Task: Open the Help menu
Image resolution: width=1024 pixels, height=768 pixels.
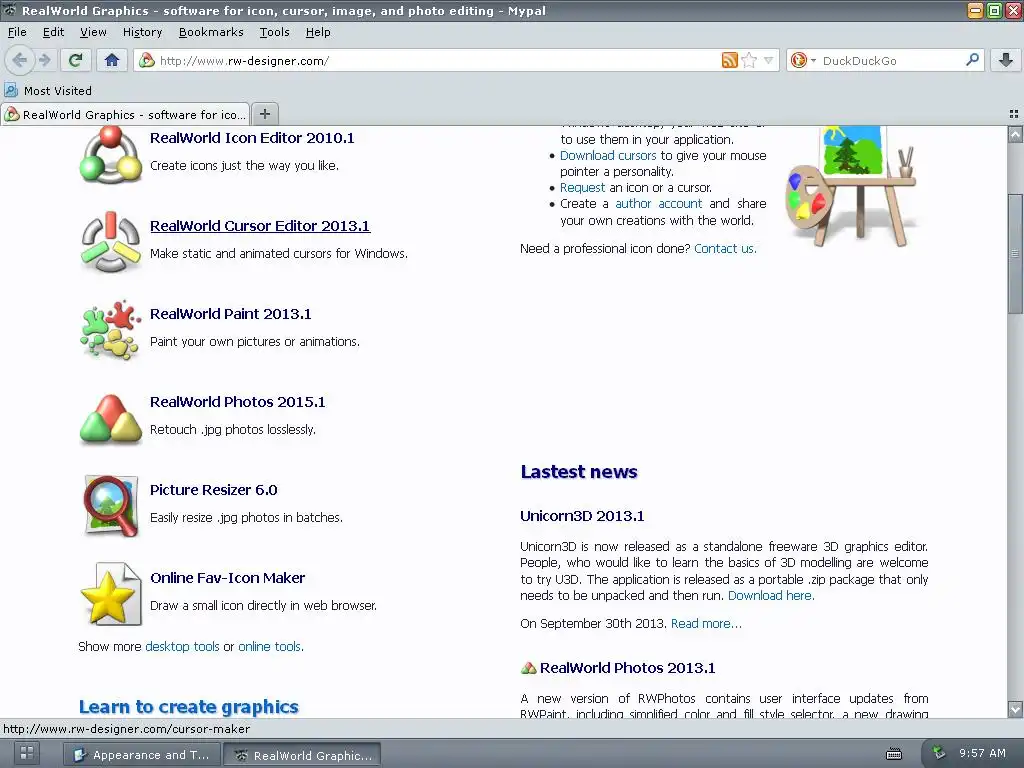Action: coord(318,32)
